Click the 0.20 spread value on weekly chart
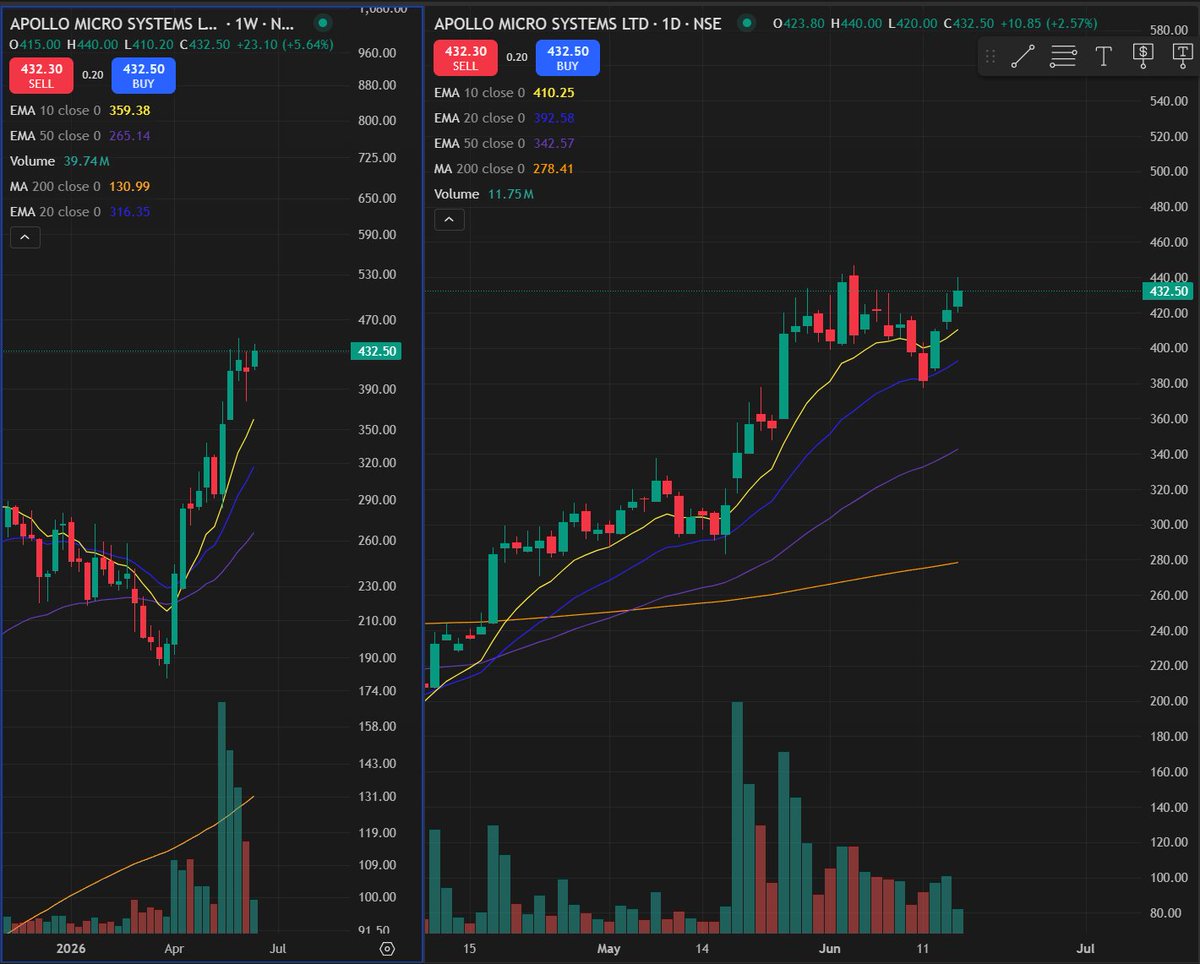1200x964 pixels. [92, 74]
